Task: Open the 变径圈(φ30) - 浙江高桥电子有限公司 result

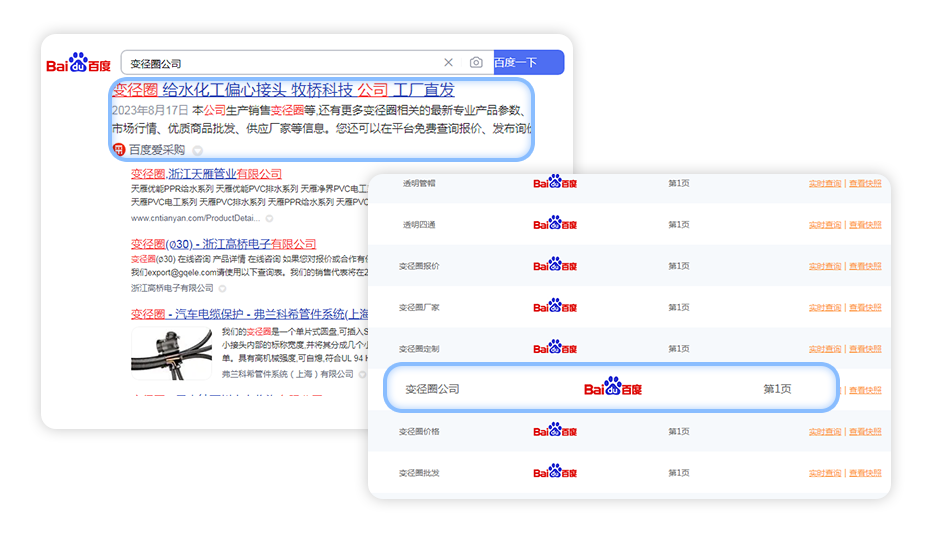Action: coord(223,244)
